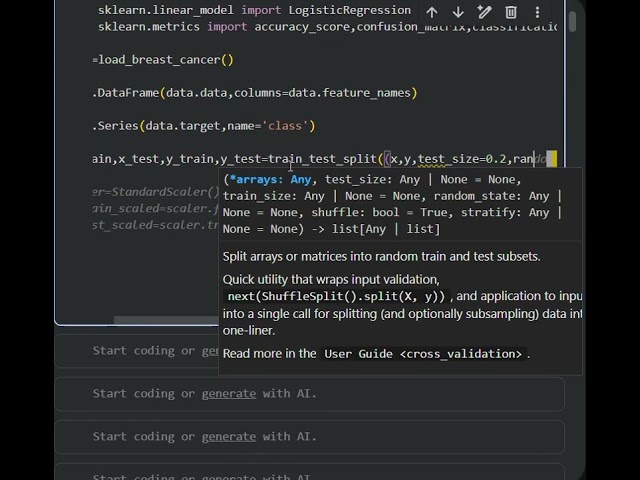Click the 'generate' link in the second empty cell
The width and height of the screenshot is (640, 480).
click(x=229, y=393)
